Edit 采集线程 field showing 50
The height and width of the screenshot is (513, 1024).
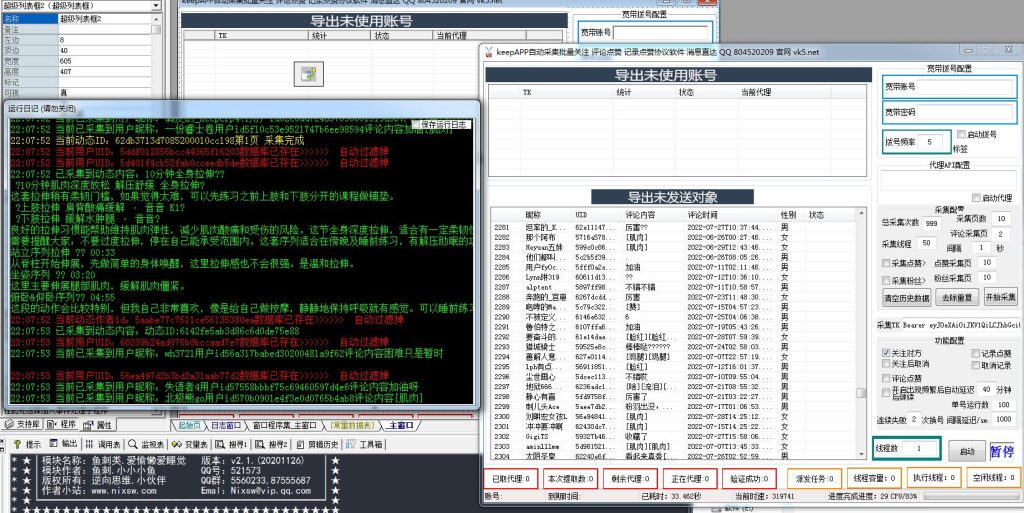click(x=926, y=243)
